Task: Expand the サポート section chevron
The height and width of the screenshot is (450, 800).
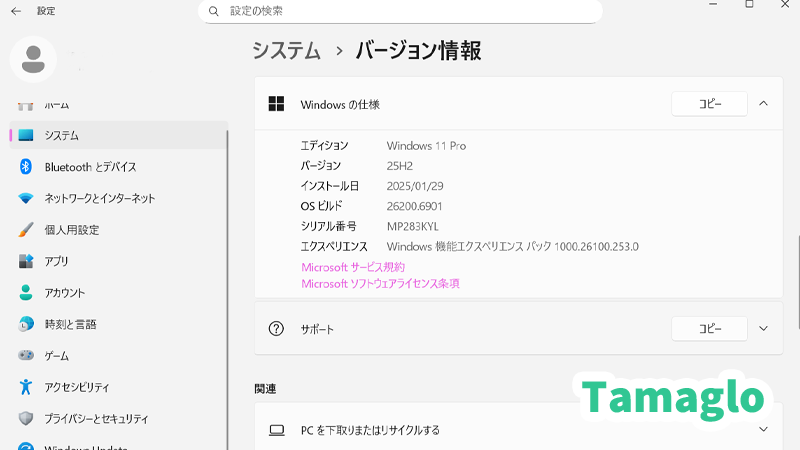Action: click(763, 329)
